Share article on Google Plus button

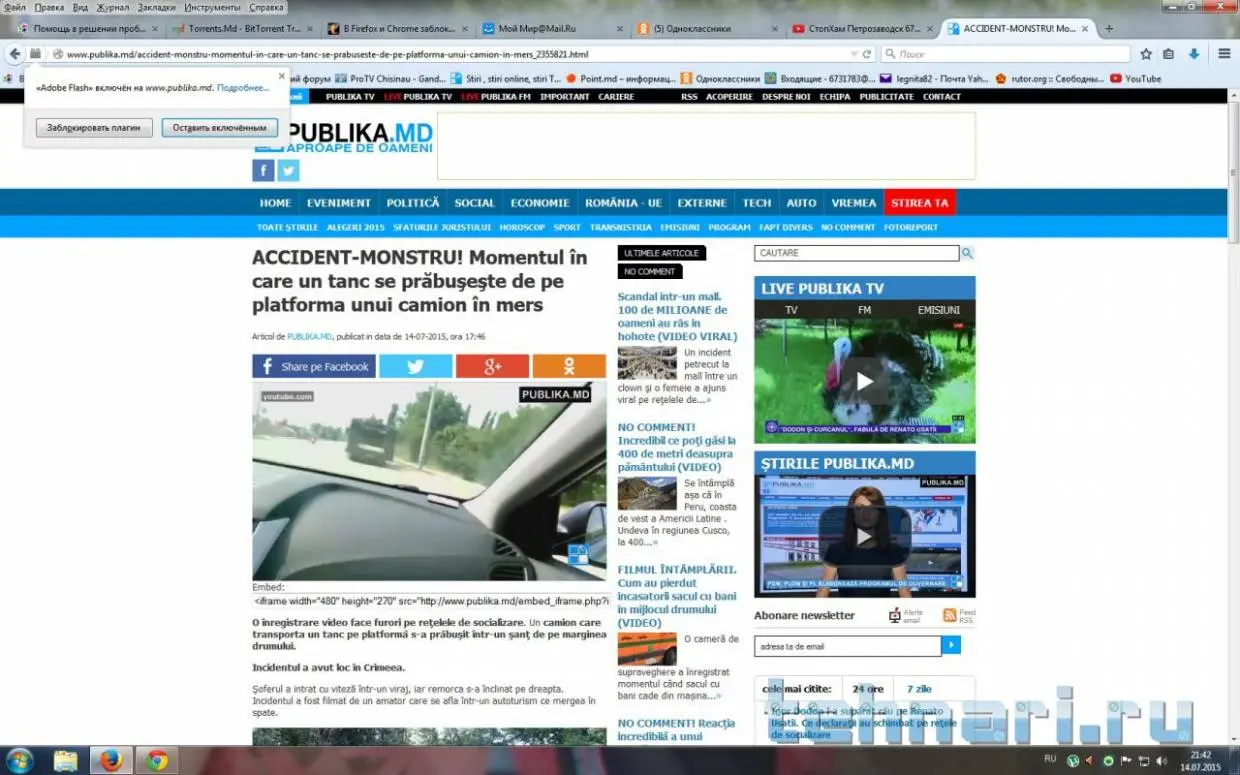tap(492, 366)
